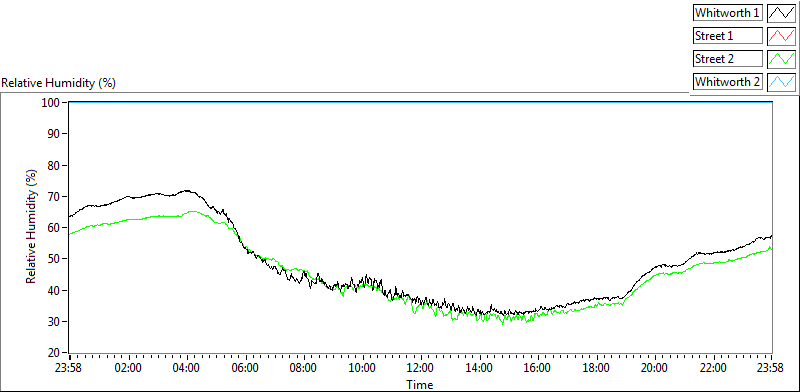Click the leftmost 23:58 time label

point(69,369)
